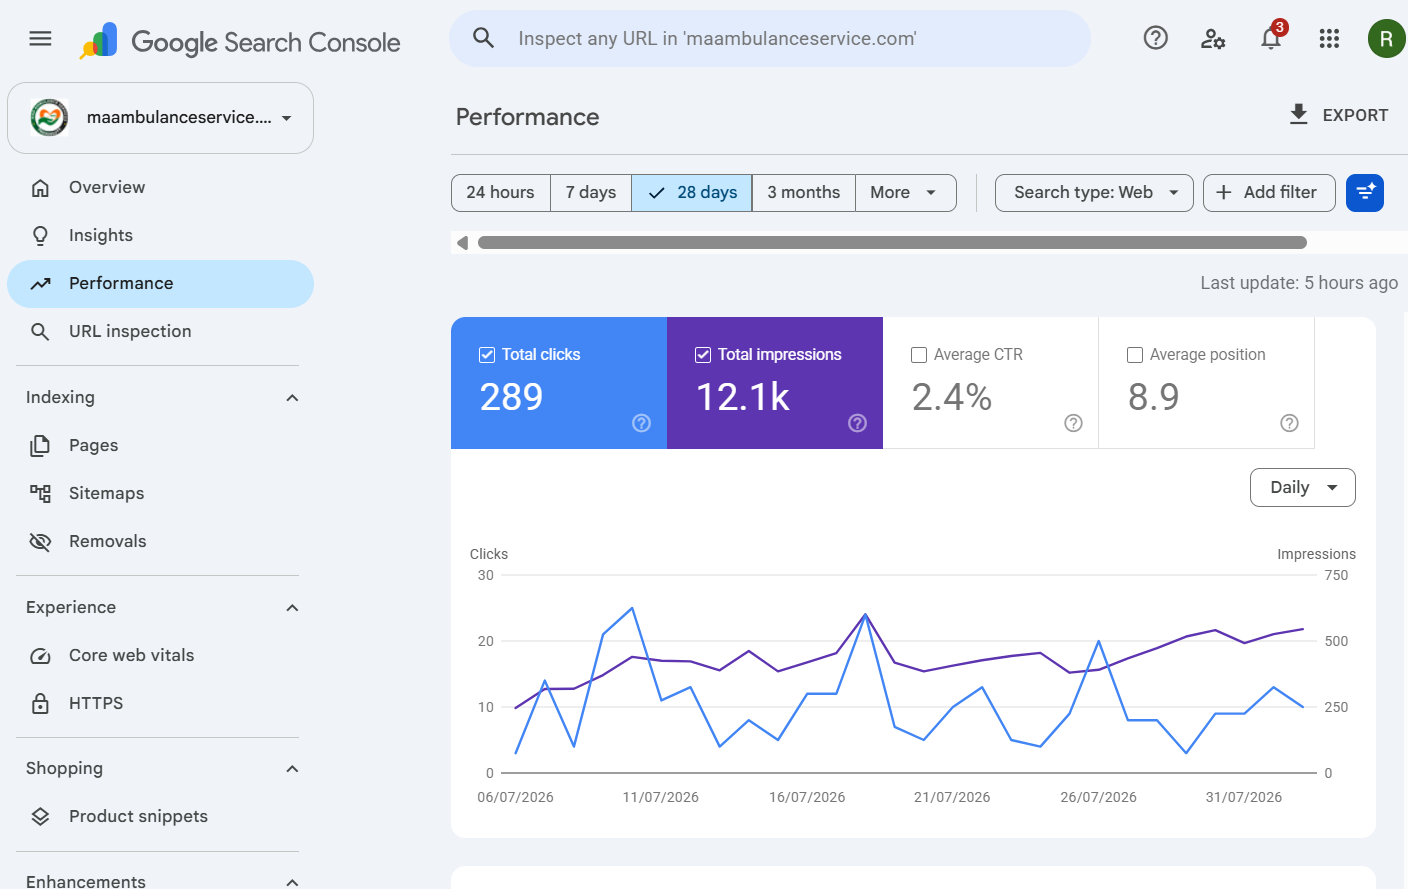Uncheck the Total impressions checkbox
The width and height of the screenshot is (1408, 889).
point(703,355)
